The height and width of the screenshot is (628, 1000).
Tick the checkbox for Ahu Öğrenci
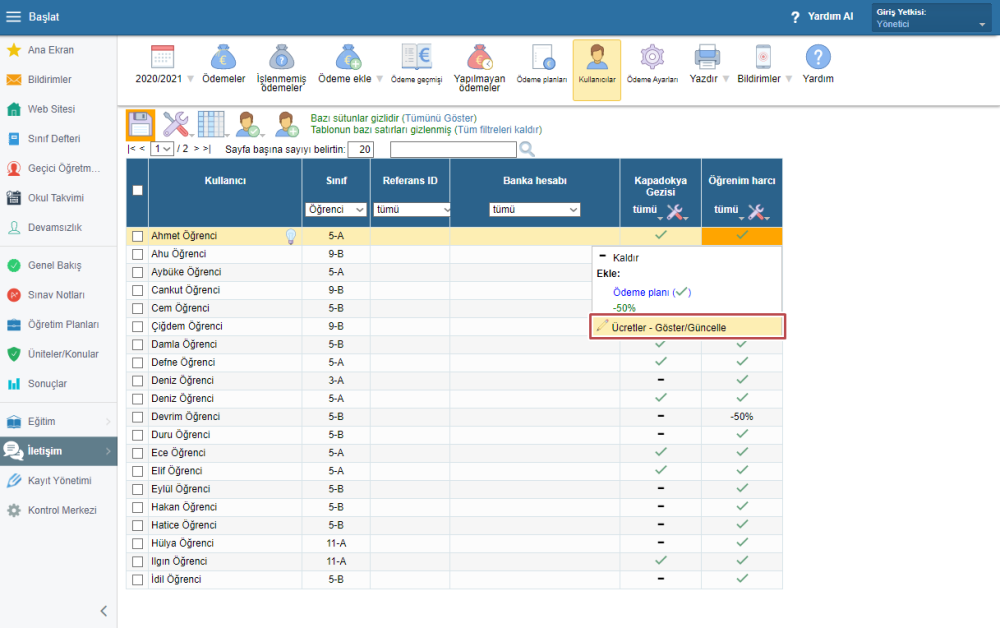point(138,255)
